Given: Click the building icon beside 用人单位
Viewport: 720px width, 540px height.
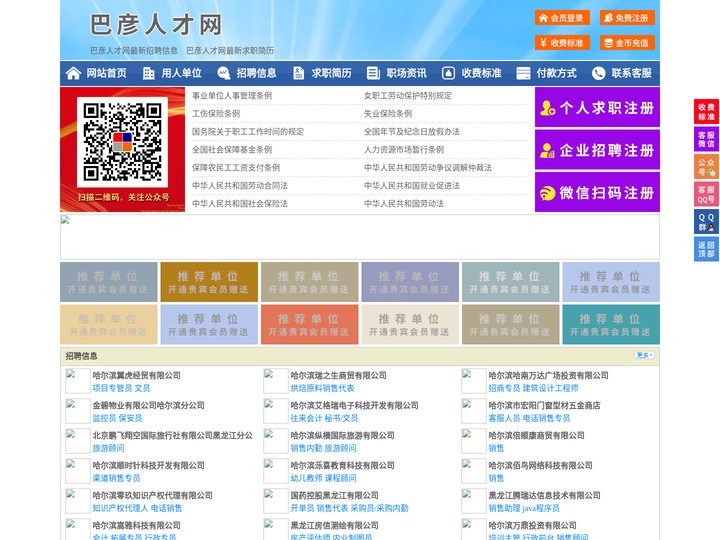Looking at the screenshot, I should (148, 73).
